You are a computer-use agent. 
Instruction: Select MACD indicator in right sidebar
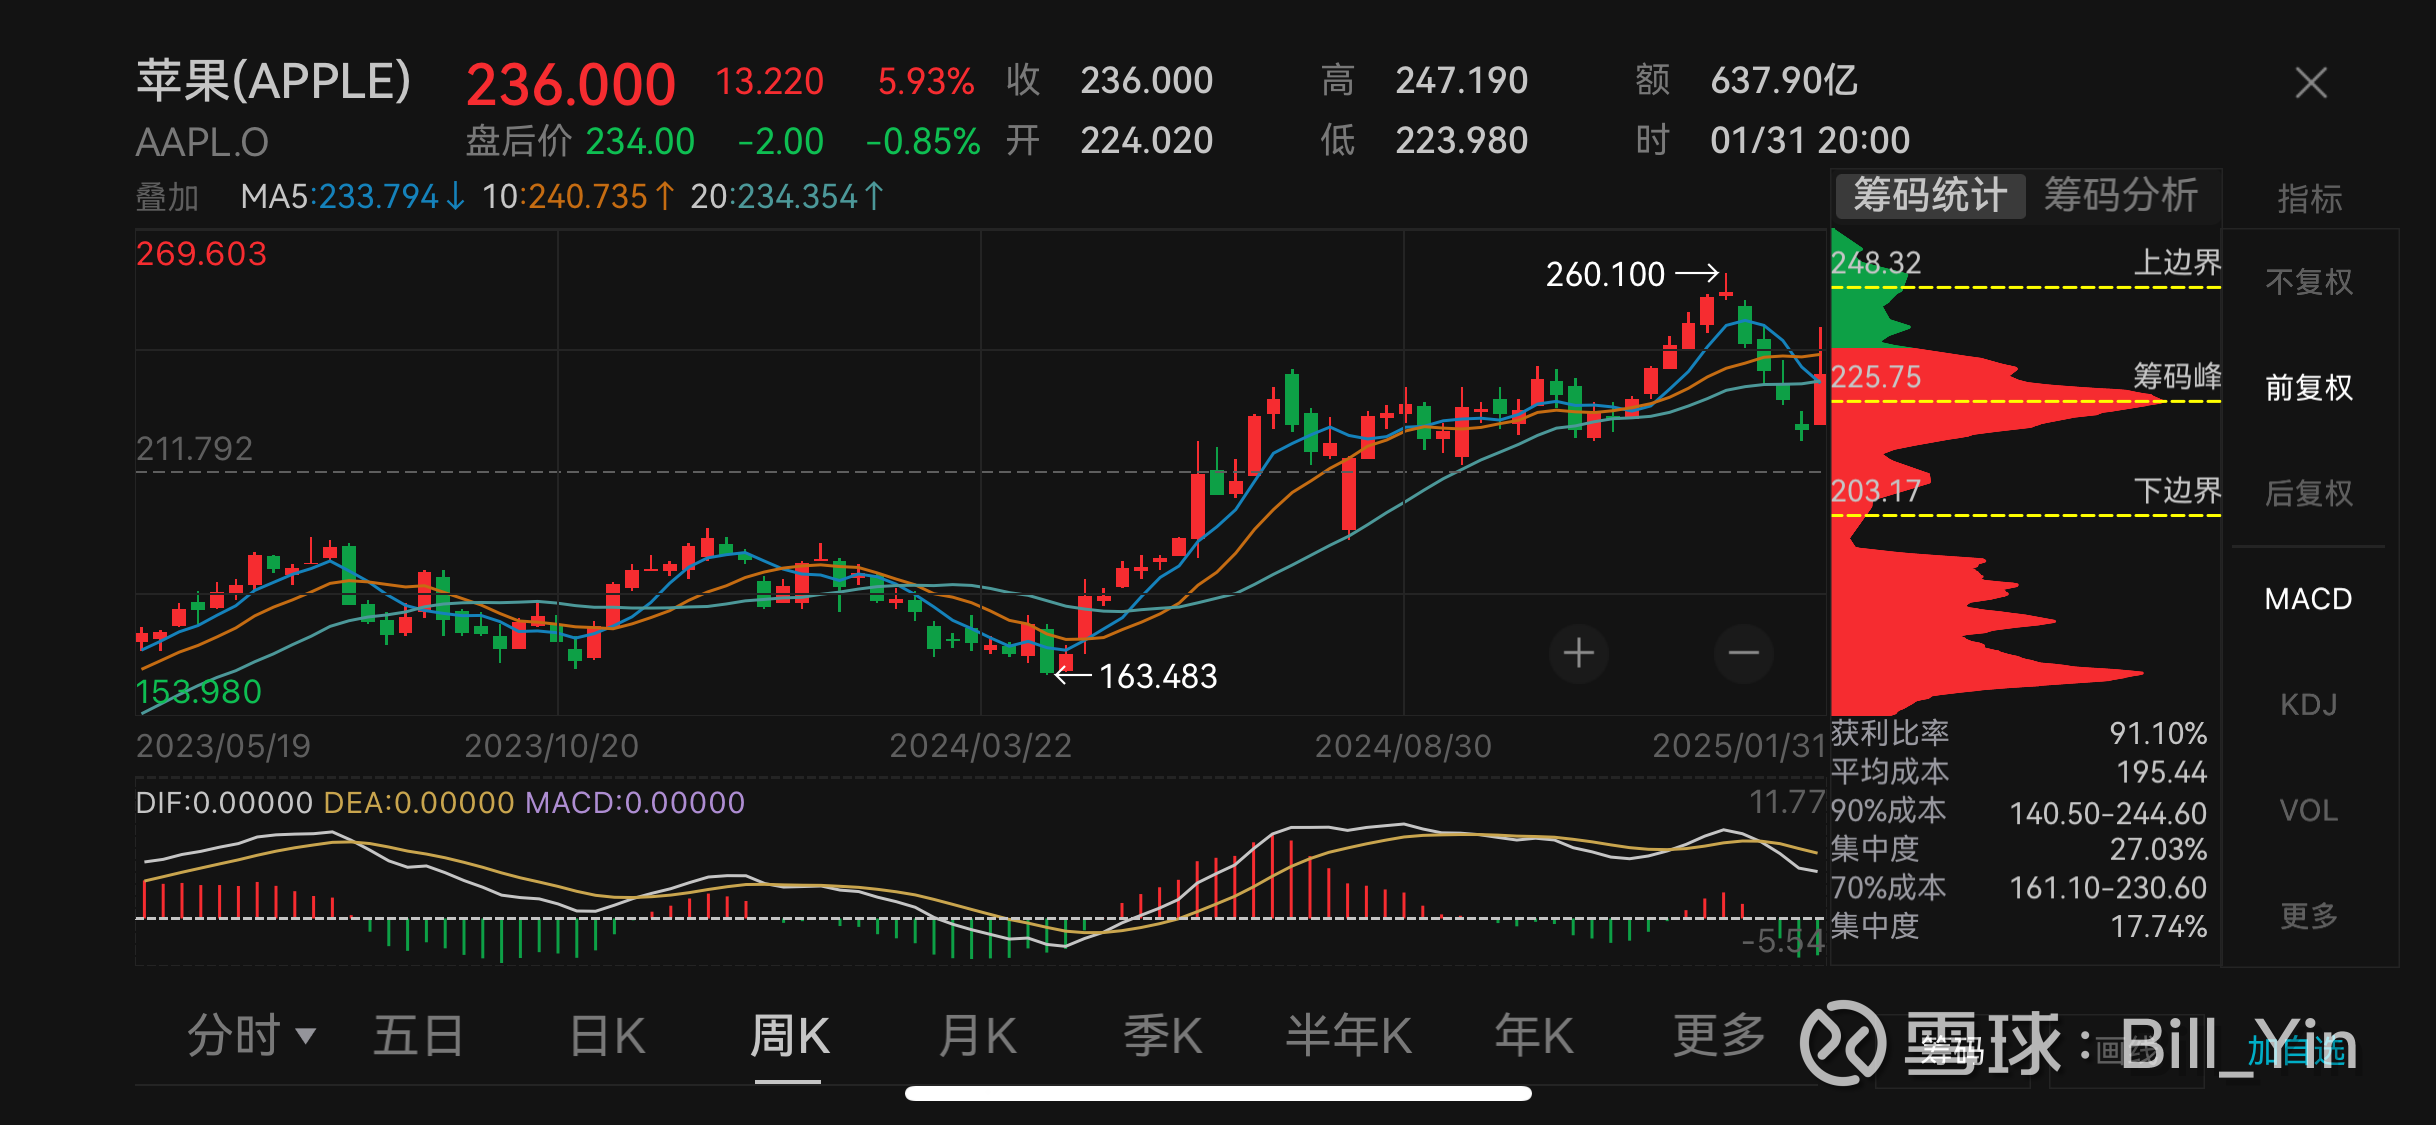point(2306,598)
